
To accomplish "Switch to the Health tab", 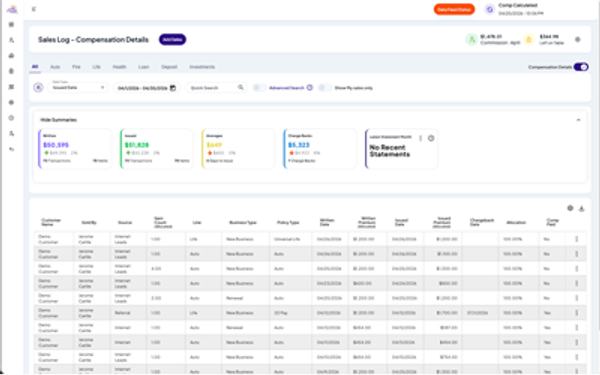I will click(x=119, y=67).
